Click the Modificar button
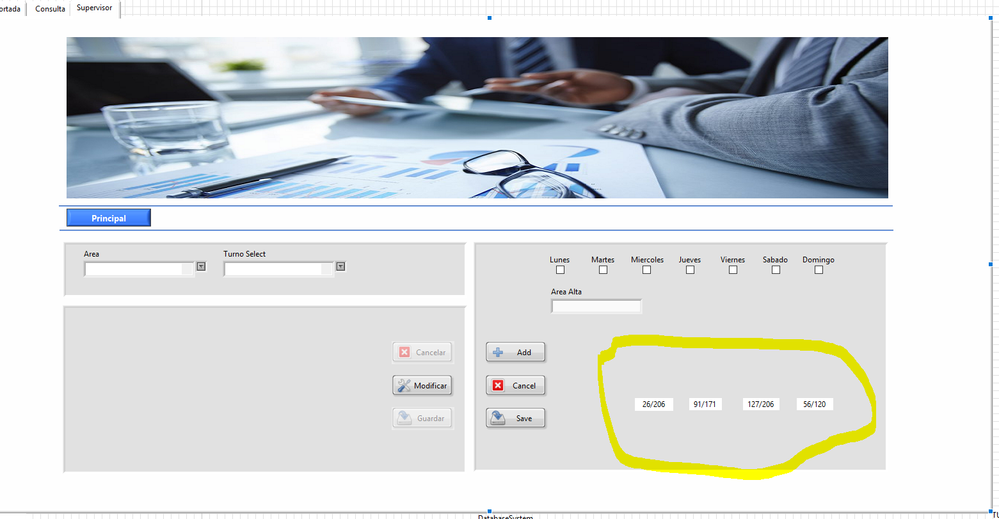 pyautogui.click(x=422, y=385)
